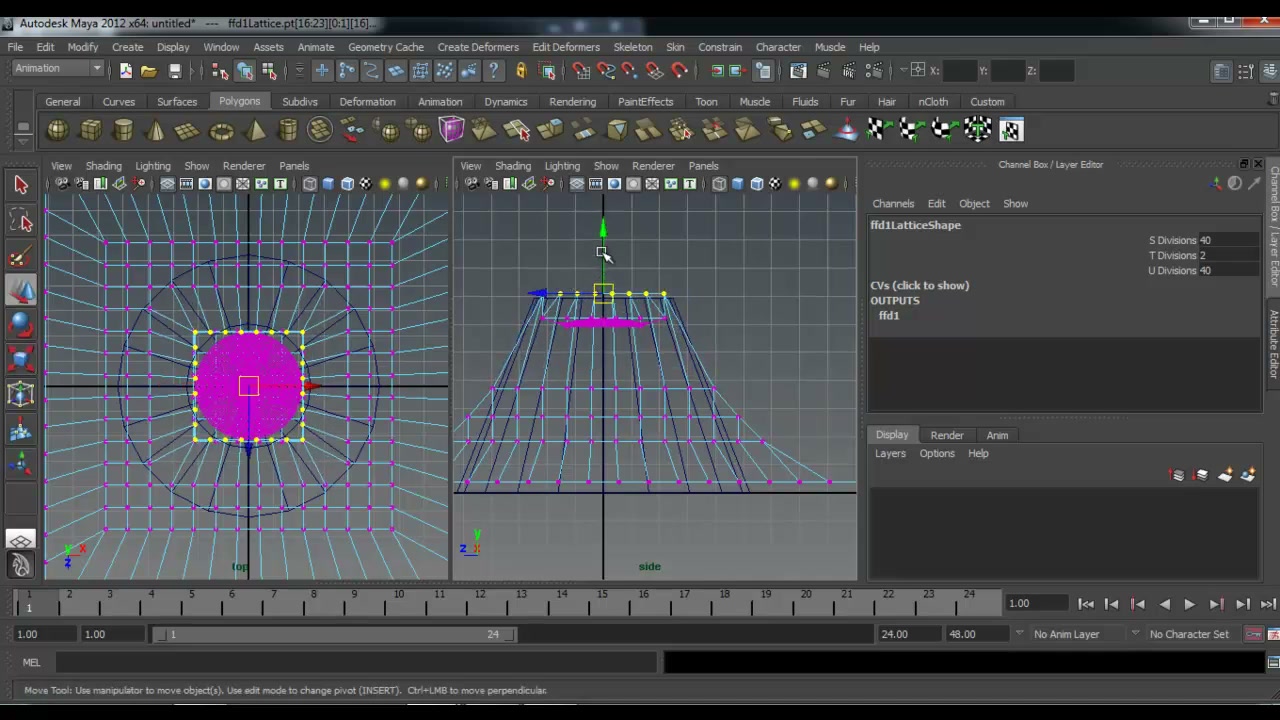Create a polygon torus from shelf
Screen dimensions: 1280x720
[x=221, y=130]
